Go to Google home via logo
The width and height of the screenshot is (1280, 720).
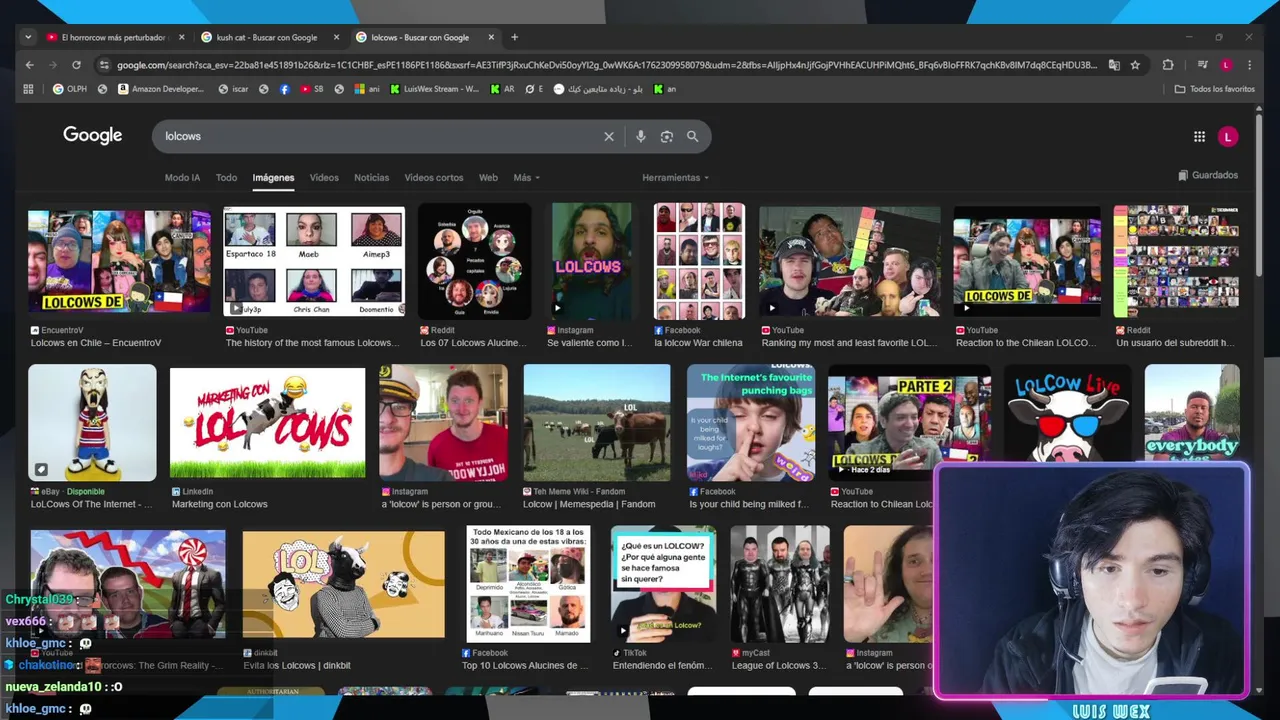coord(92,135)
